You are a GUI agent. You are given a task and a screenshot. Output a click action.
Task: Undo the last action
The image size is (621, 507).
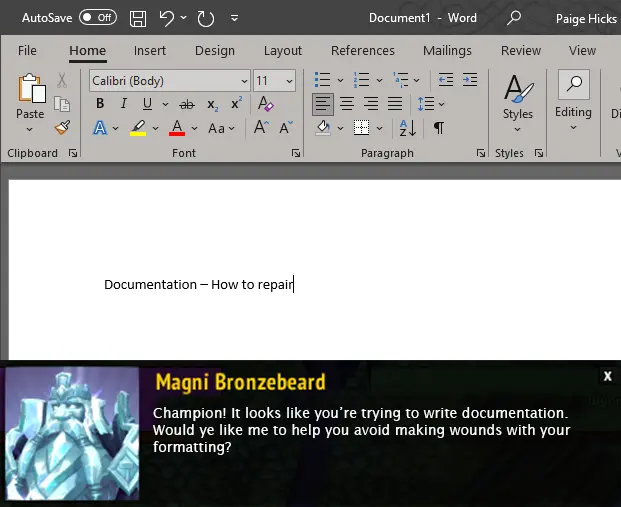(x=167, y=18)
